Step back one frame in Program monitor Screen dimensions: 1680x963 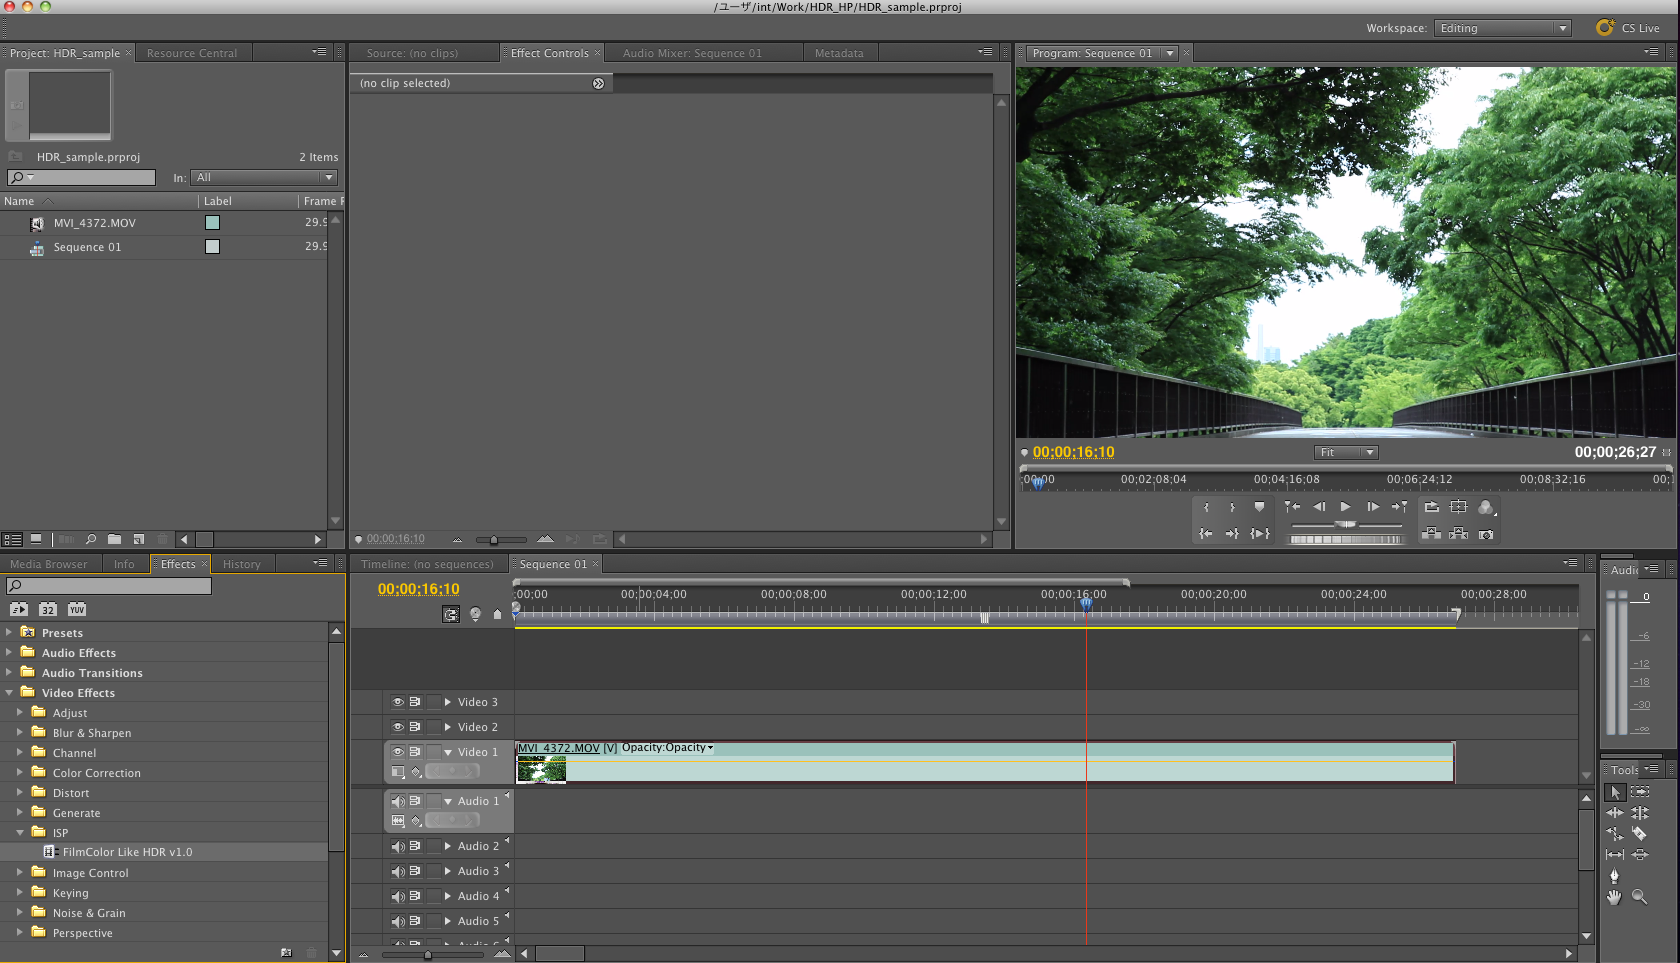click(x=1319, y=507)
